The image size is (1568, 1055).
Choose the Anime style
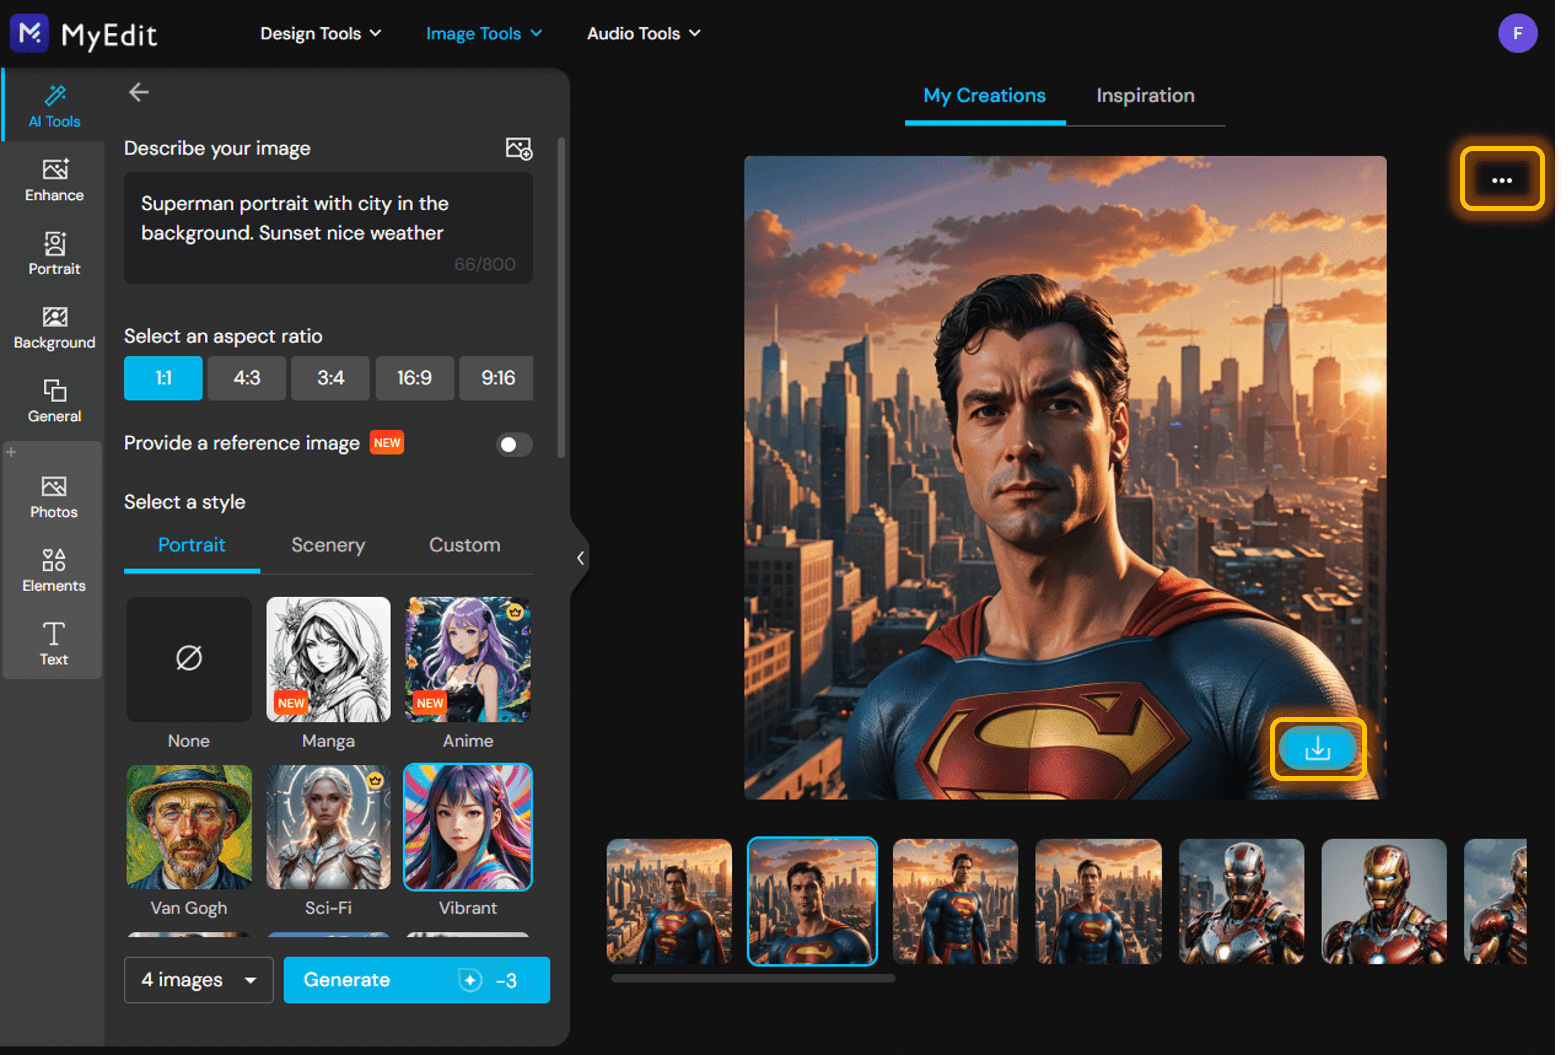pos(468,660)
